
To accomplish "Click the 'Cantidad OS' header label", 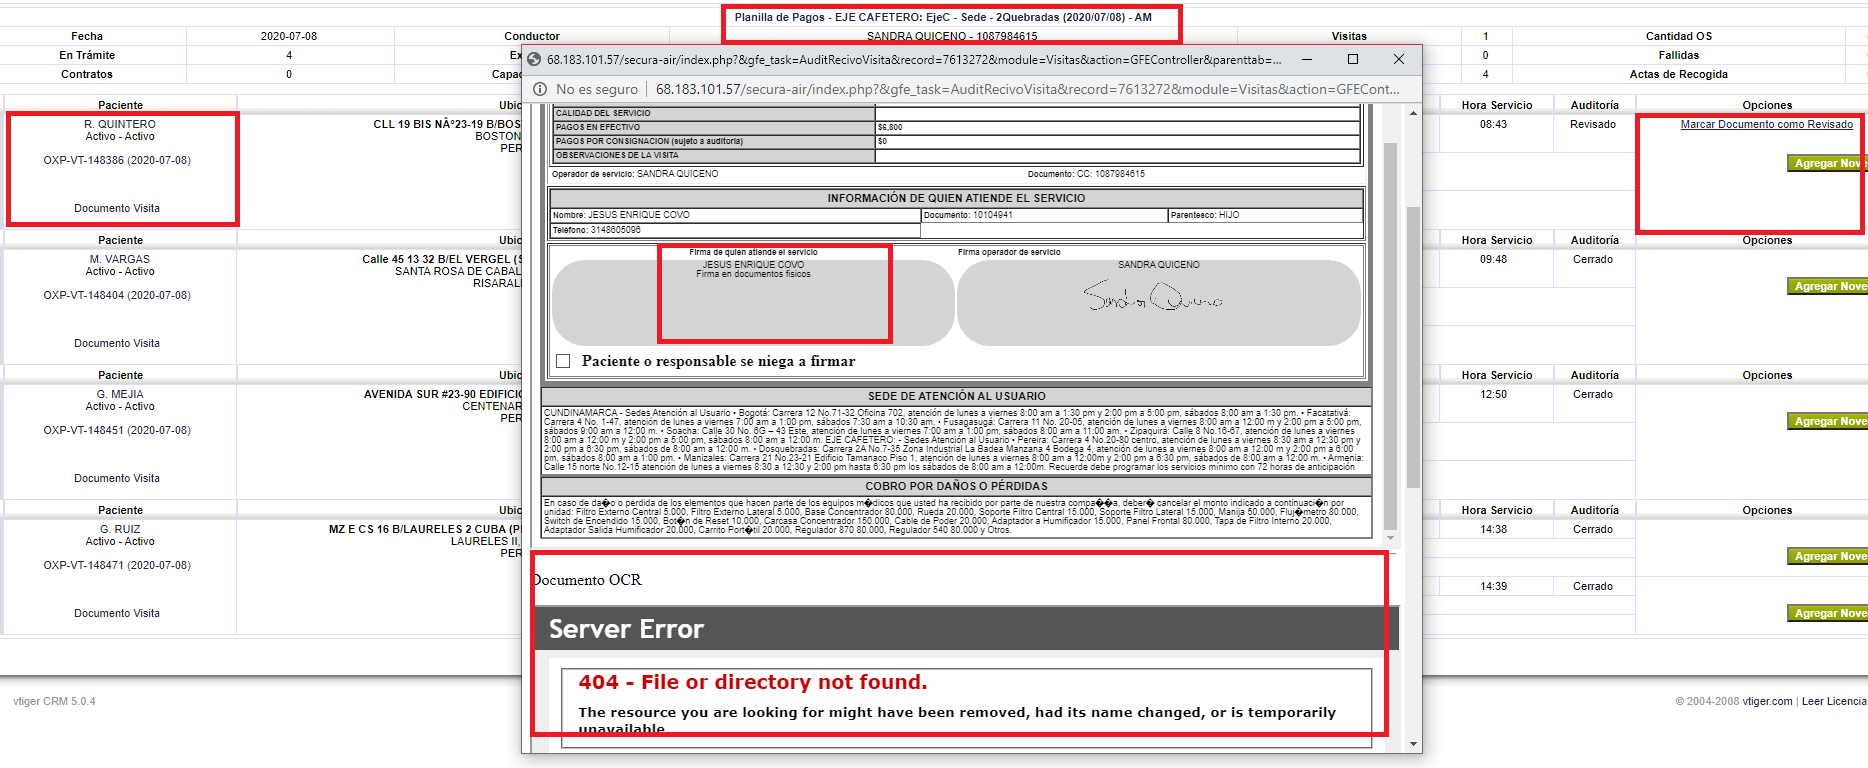I will (x=1679, y=36).
